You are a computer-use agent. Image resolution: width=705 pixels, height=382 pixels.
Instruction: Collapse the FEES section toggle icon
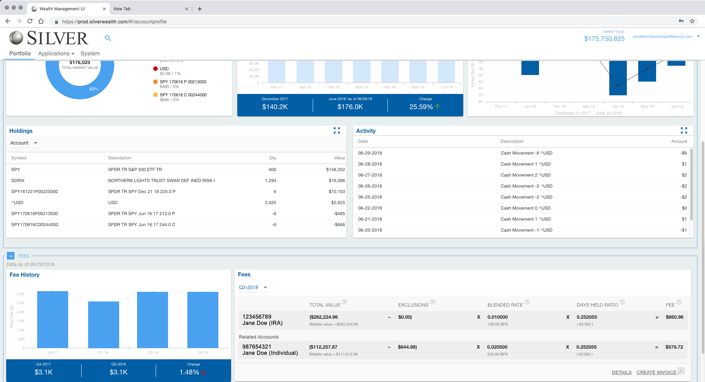pos(10,255)
